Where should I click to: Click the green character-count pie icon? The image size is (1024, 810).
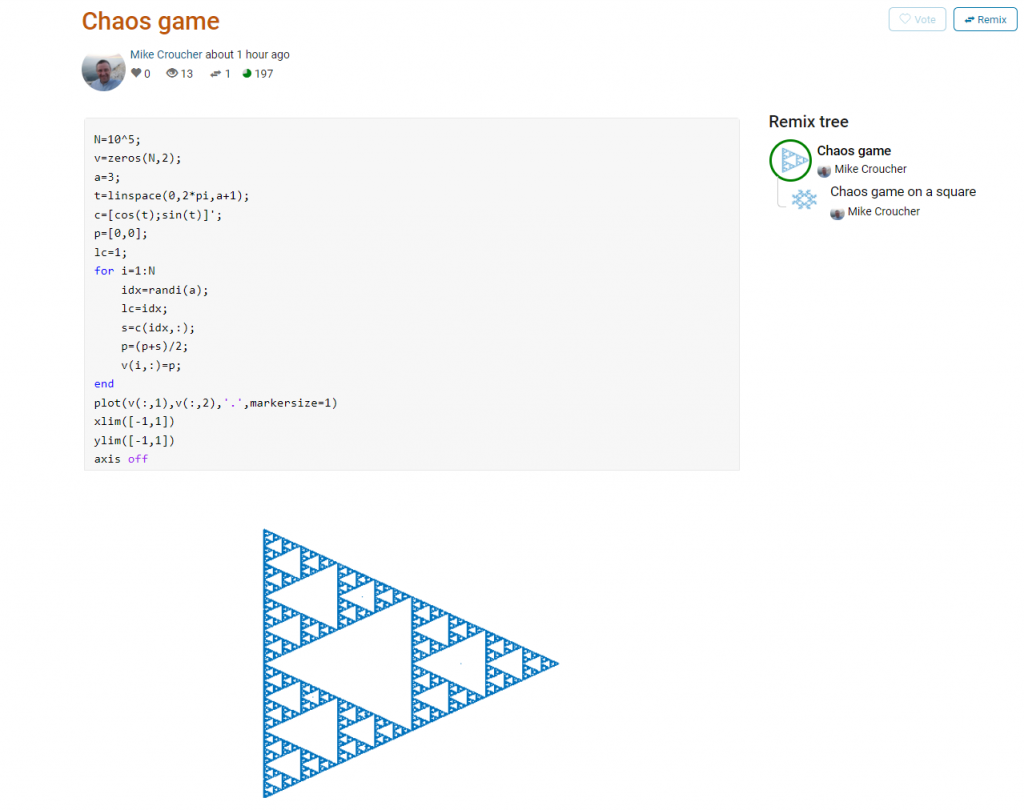[x=247, y=73]
